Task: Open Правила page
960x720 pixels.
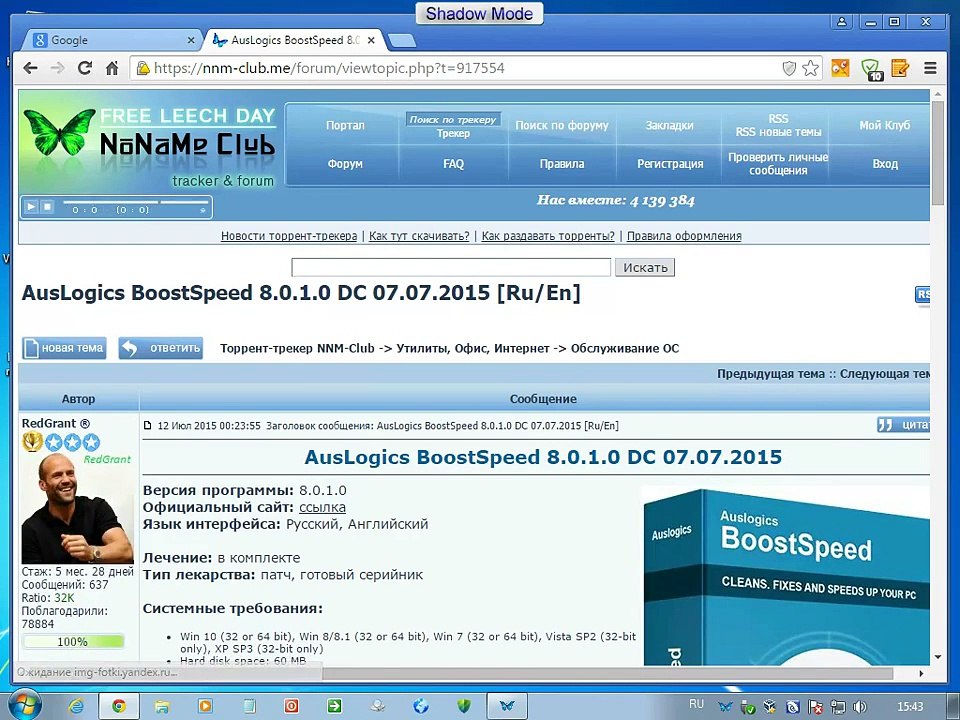Action: (x=561, y=164)
